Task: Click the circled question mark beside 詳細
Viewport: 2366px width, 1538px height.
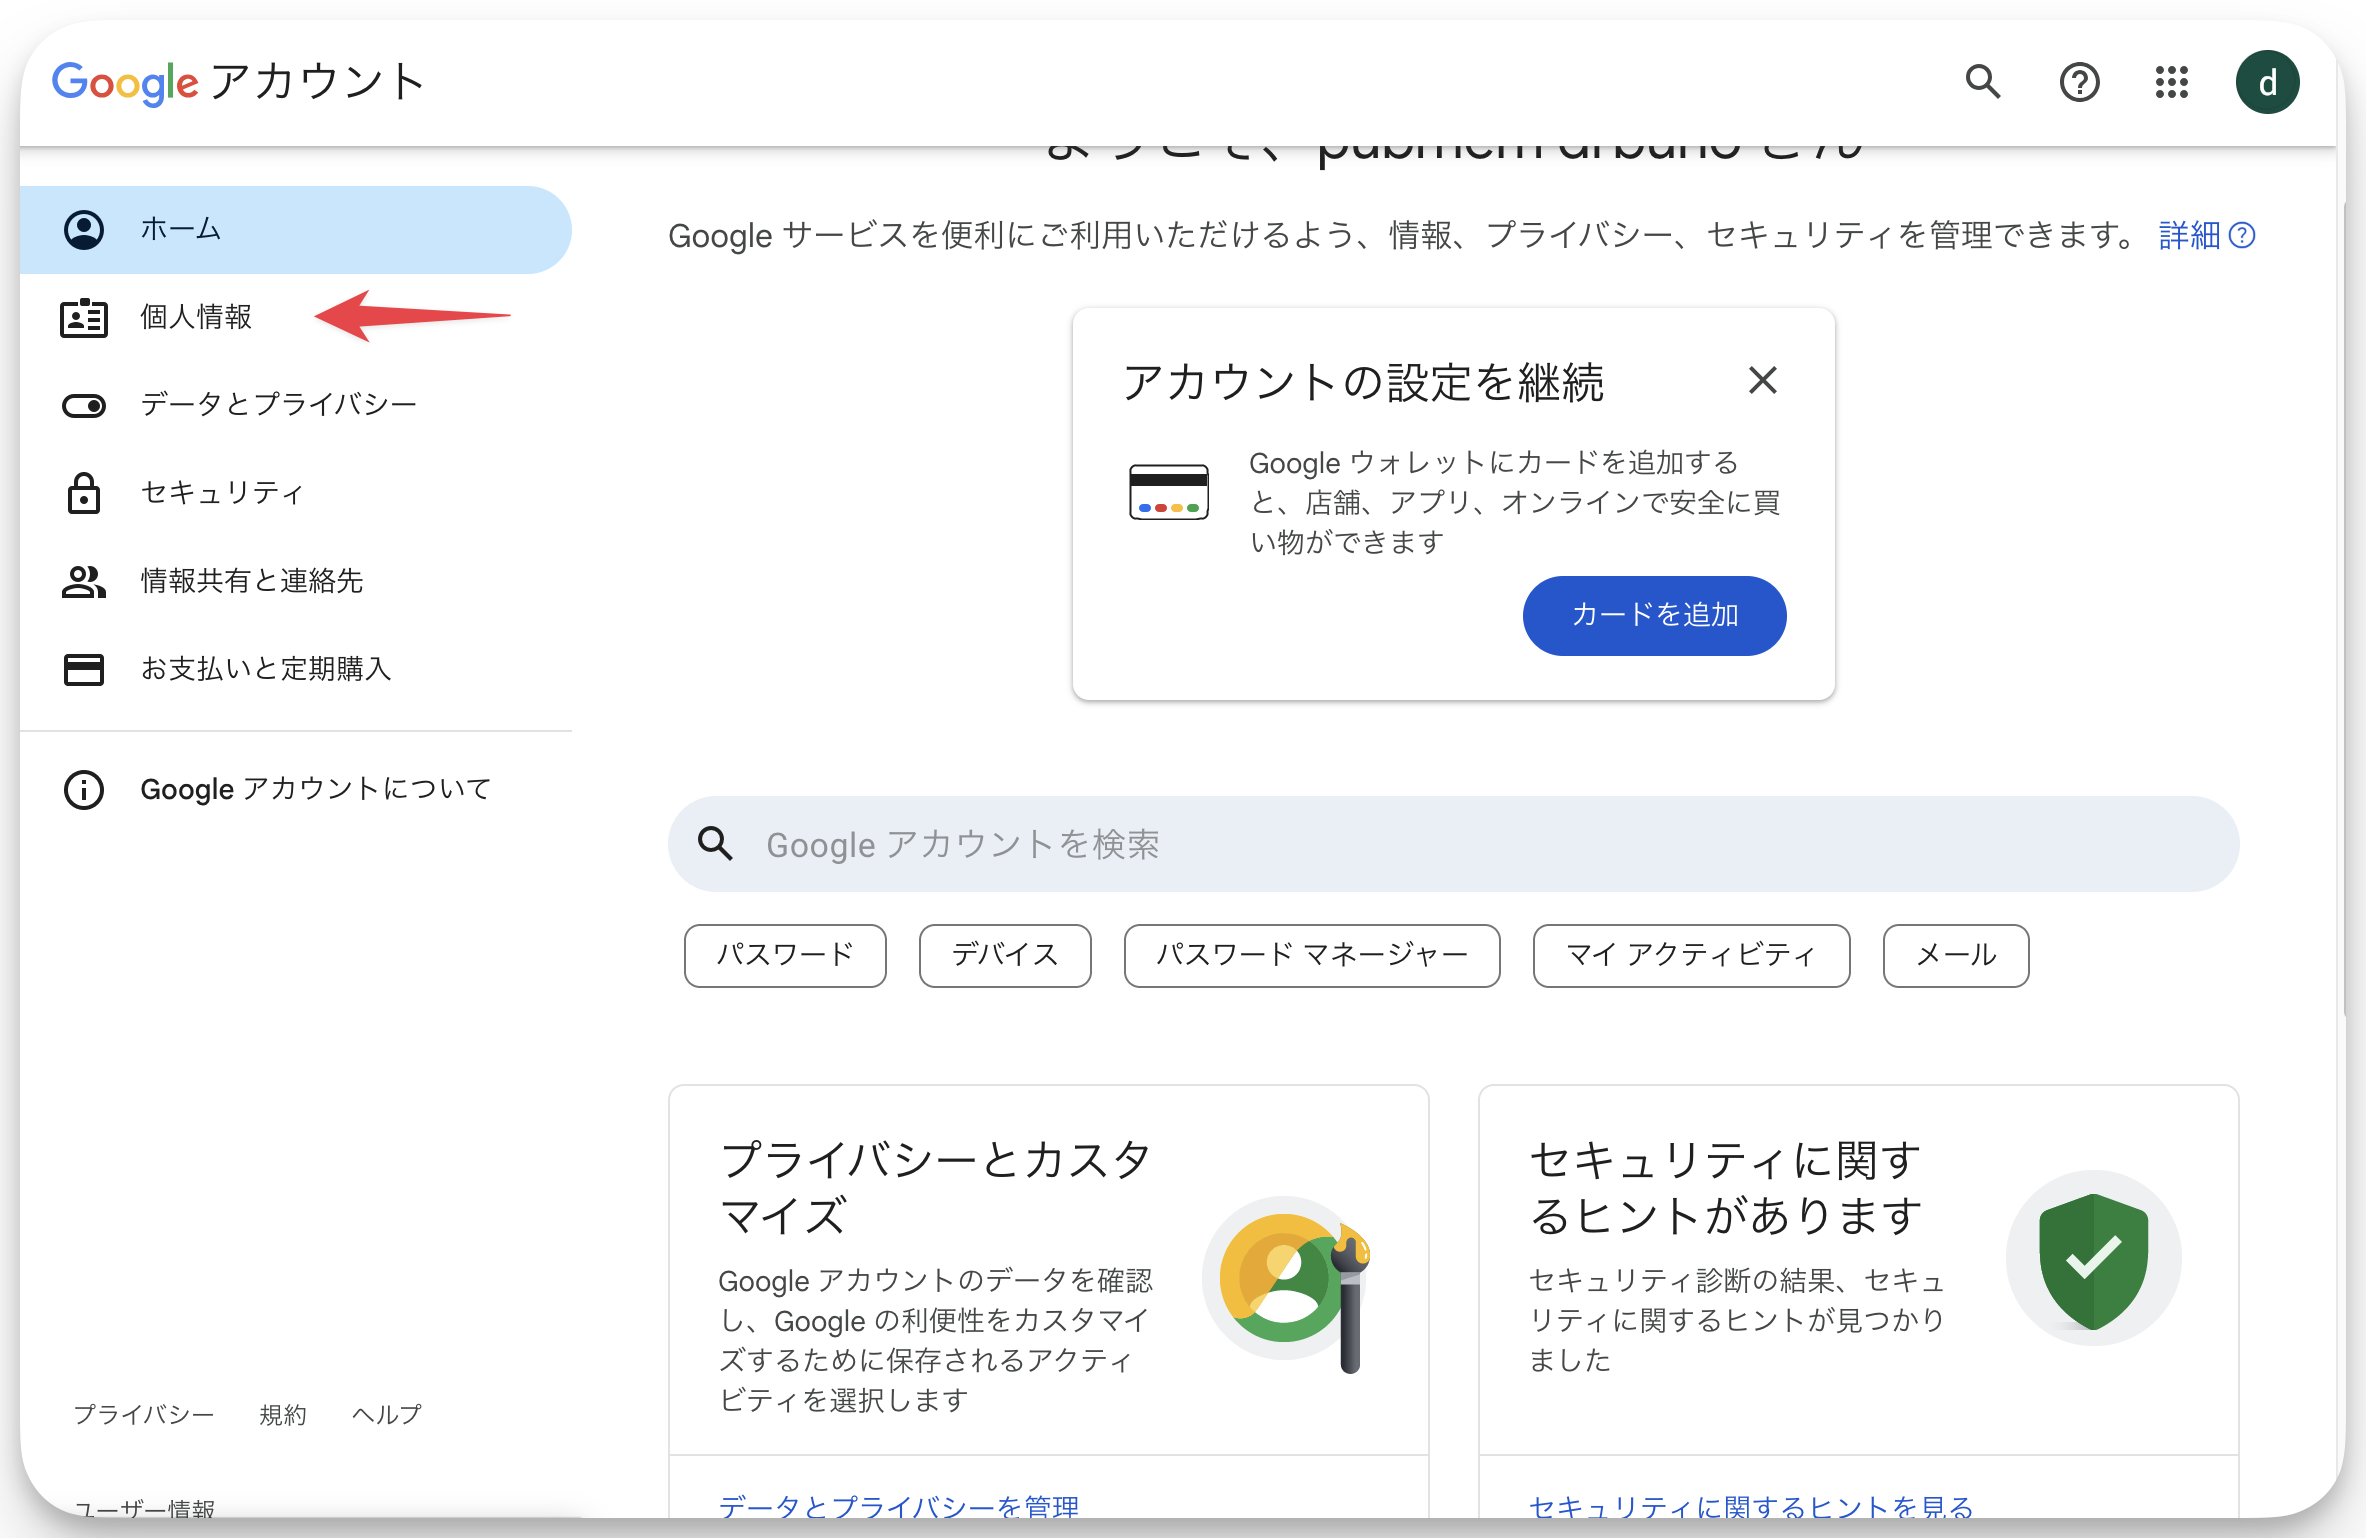Action: (x=2242, y=236)
